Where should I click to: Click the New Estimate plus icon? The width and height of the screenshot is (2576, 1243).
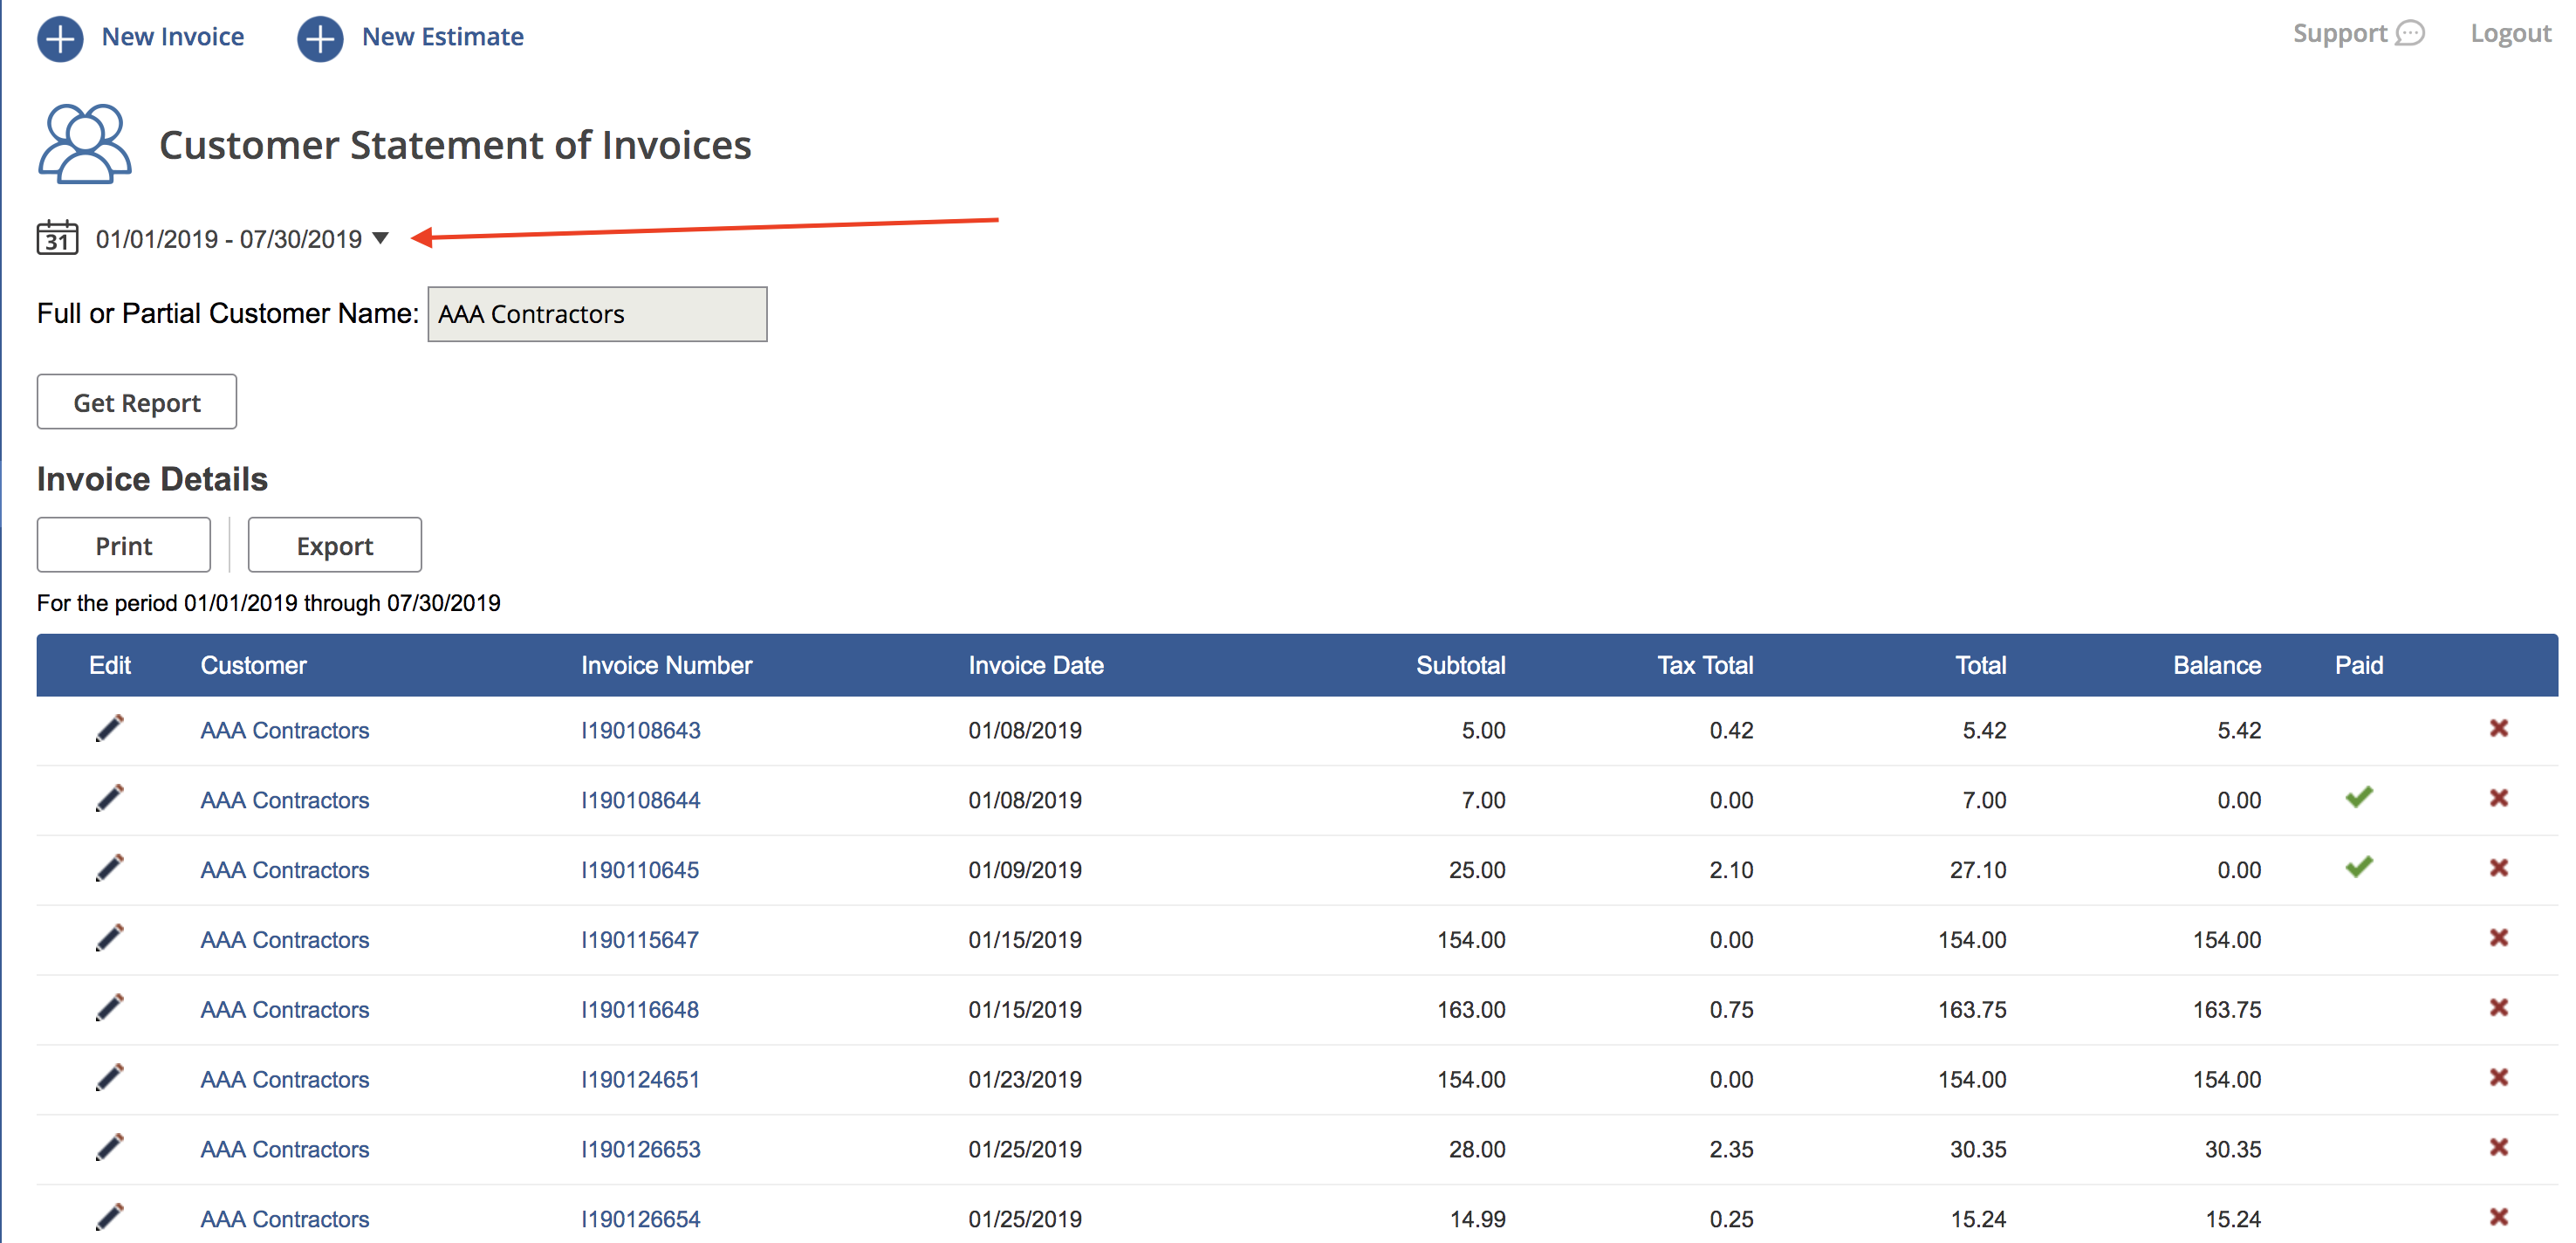click(320, 38)
